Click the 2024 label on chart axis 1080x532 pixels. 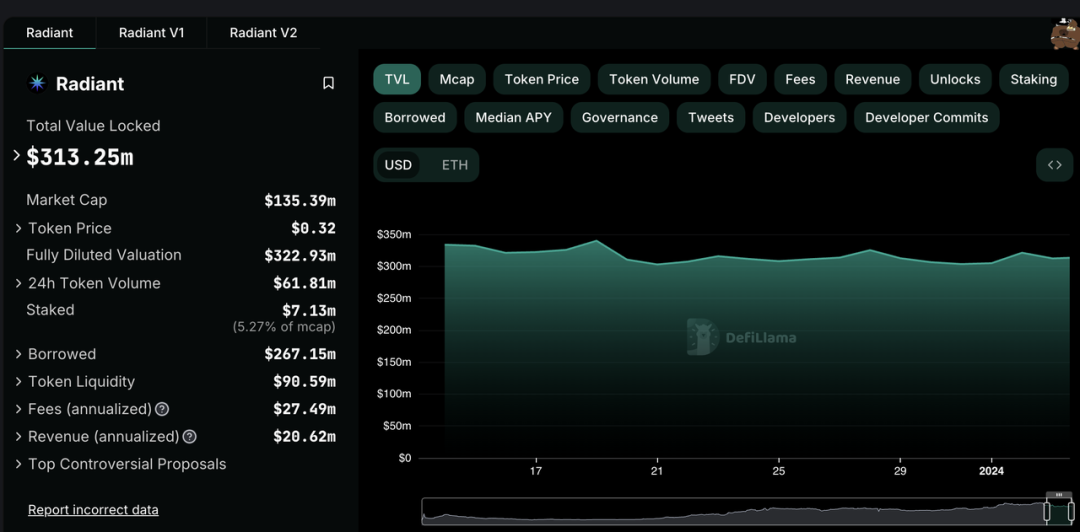(991, 471)
